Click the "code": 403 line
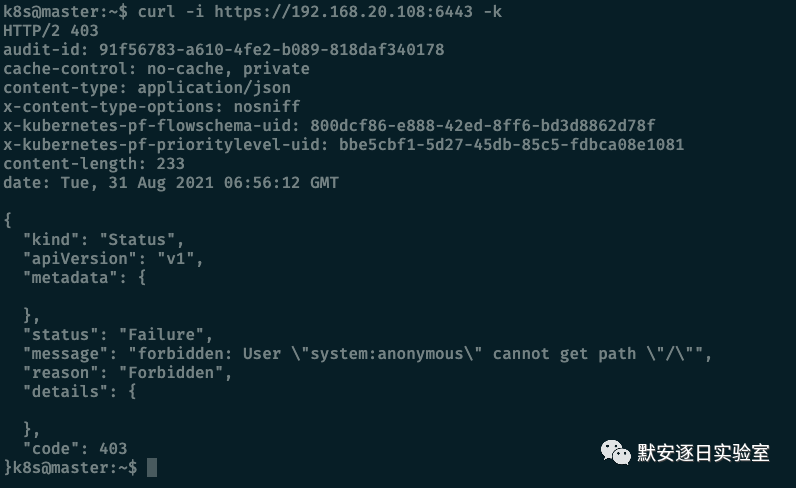This screenshot has height=488, width=796. [75, 449]
